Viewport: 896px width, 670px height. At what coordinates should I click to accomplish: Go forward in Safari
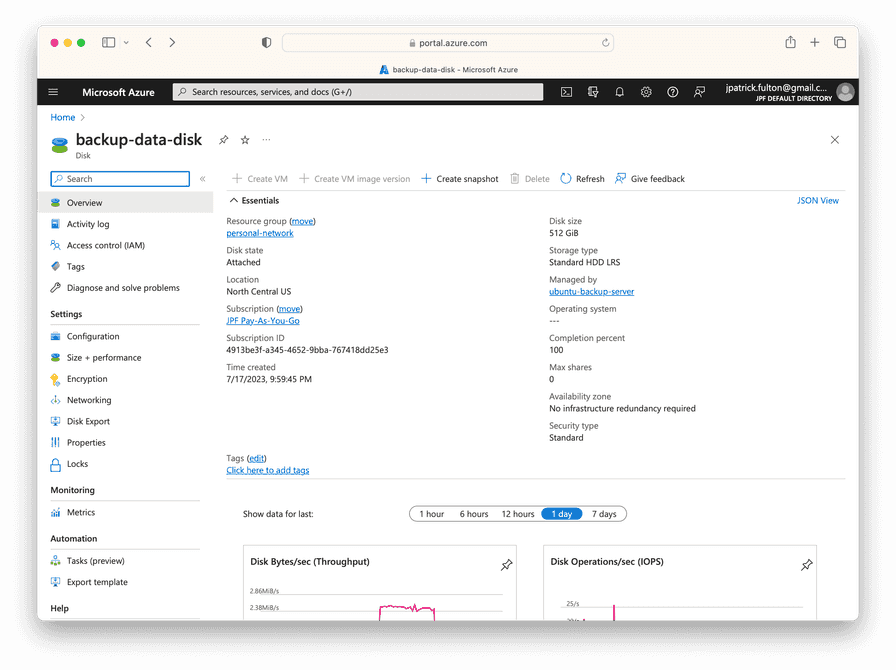click(x=172, y=42)
